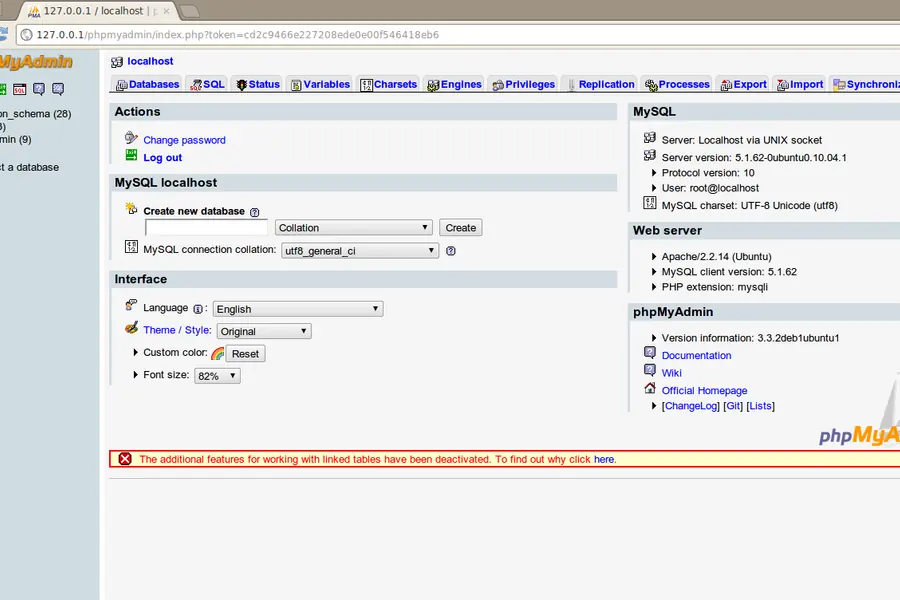This screenshot has width=900, height=600.
Task: Click 'MySQL client version: 5.1.62' text
Action: [729, 272]
